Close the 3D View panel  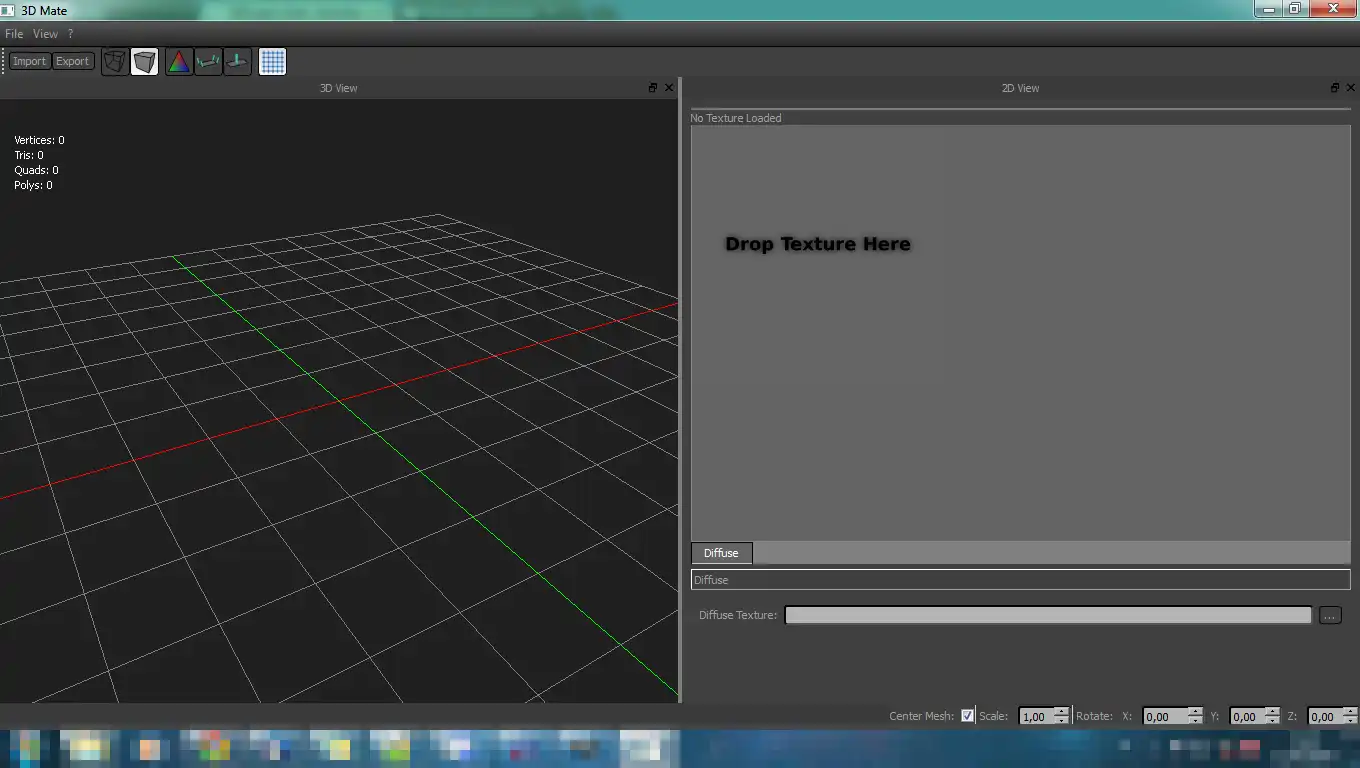(669, 88)
